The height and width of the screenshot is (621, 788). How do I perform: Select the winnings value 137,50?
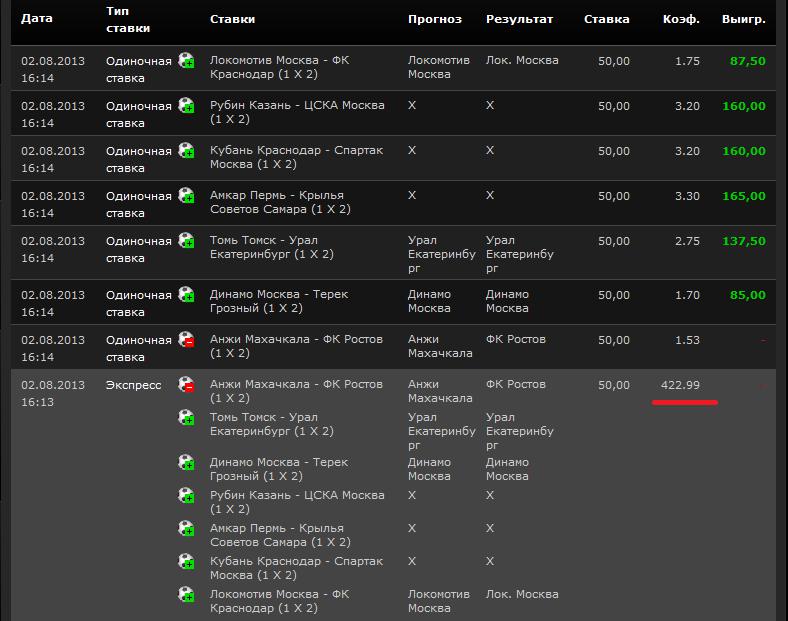click(x=744, y=241)
